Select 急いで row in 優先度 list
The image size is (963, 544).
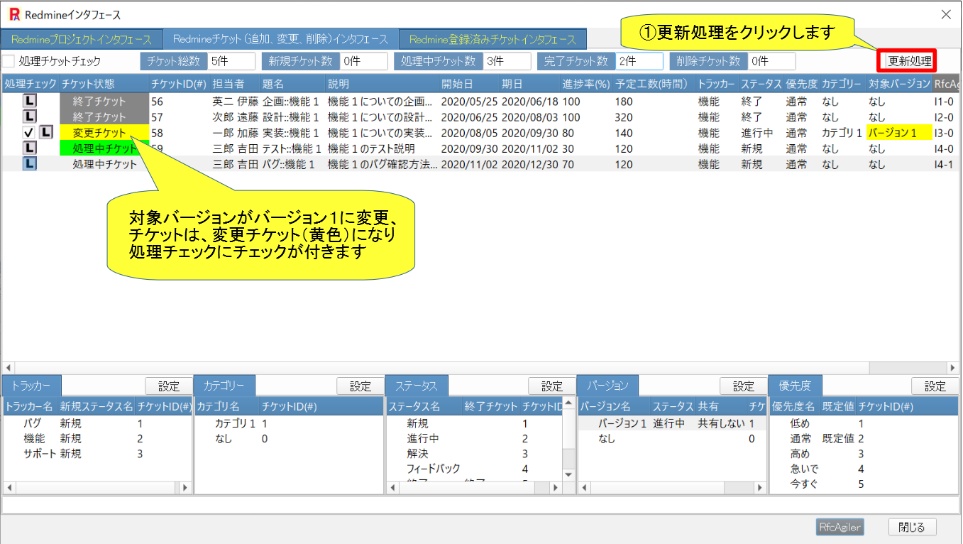point(864,468)
